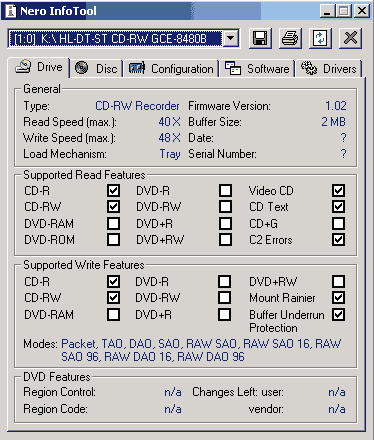The image size is (374, 440).
Task: Switch to the Drive tab
Action: click(x=39, y=67)
